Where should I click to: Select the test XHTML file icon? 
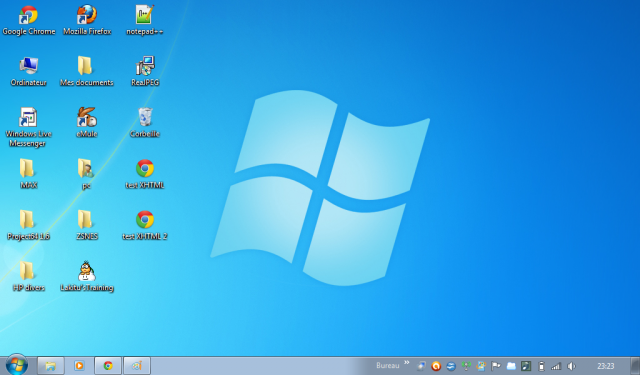tap(145, 174)
